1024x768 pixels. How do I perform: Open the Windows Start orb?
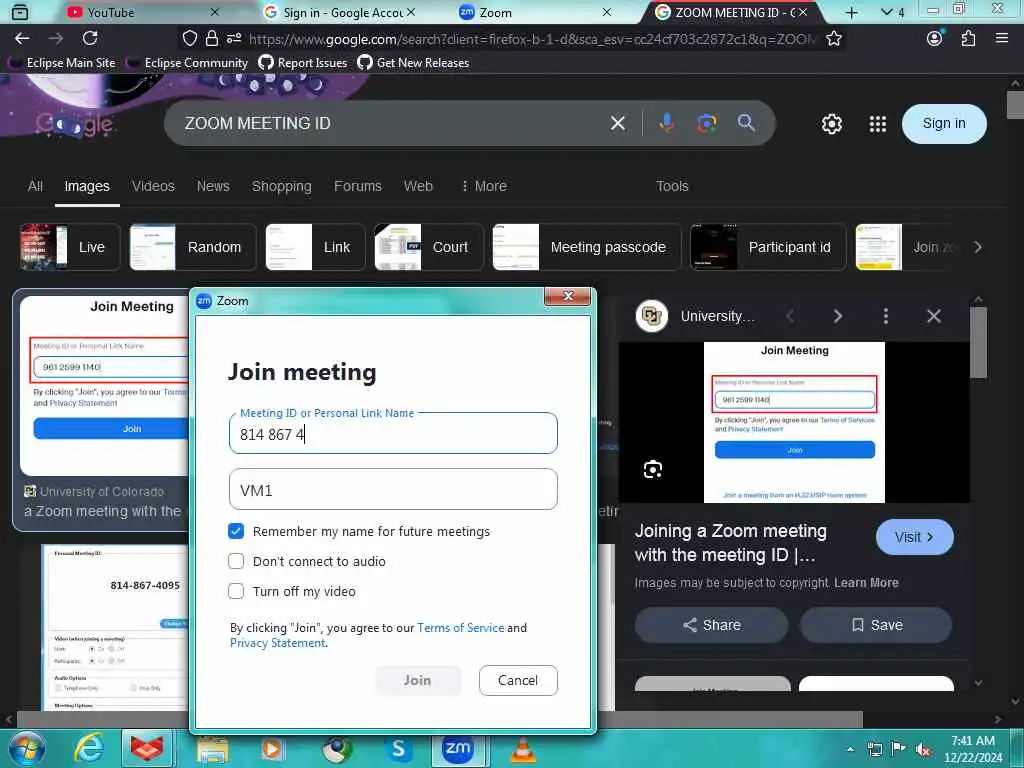[25, 748]
